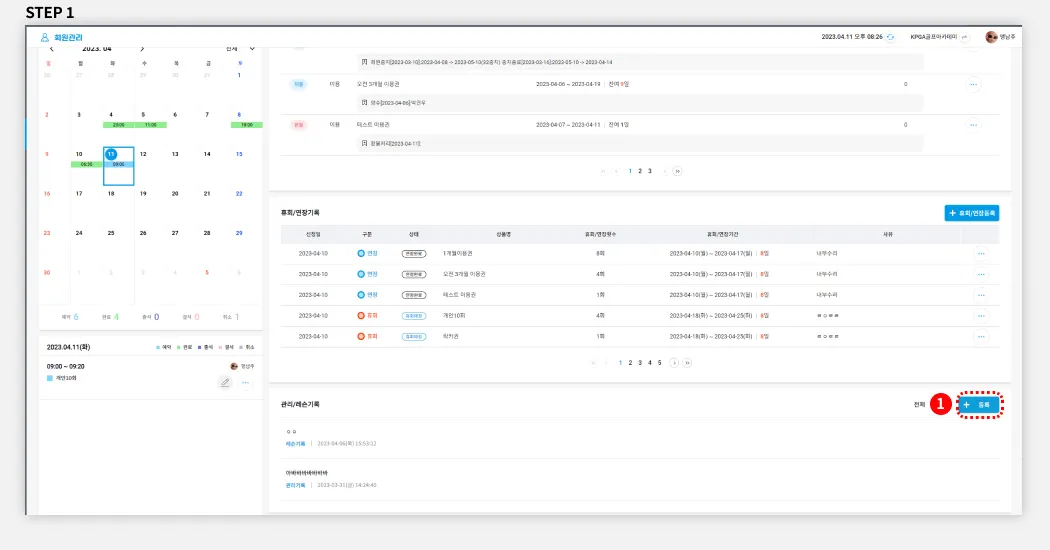The width and height of the screenshot is (1050, 550).
Task: Click the red status badge of 테스트 이용권
Action: tap(299, 125)
